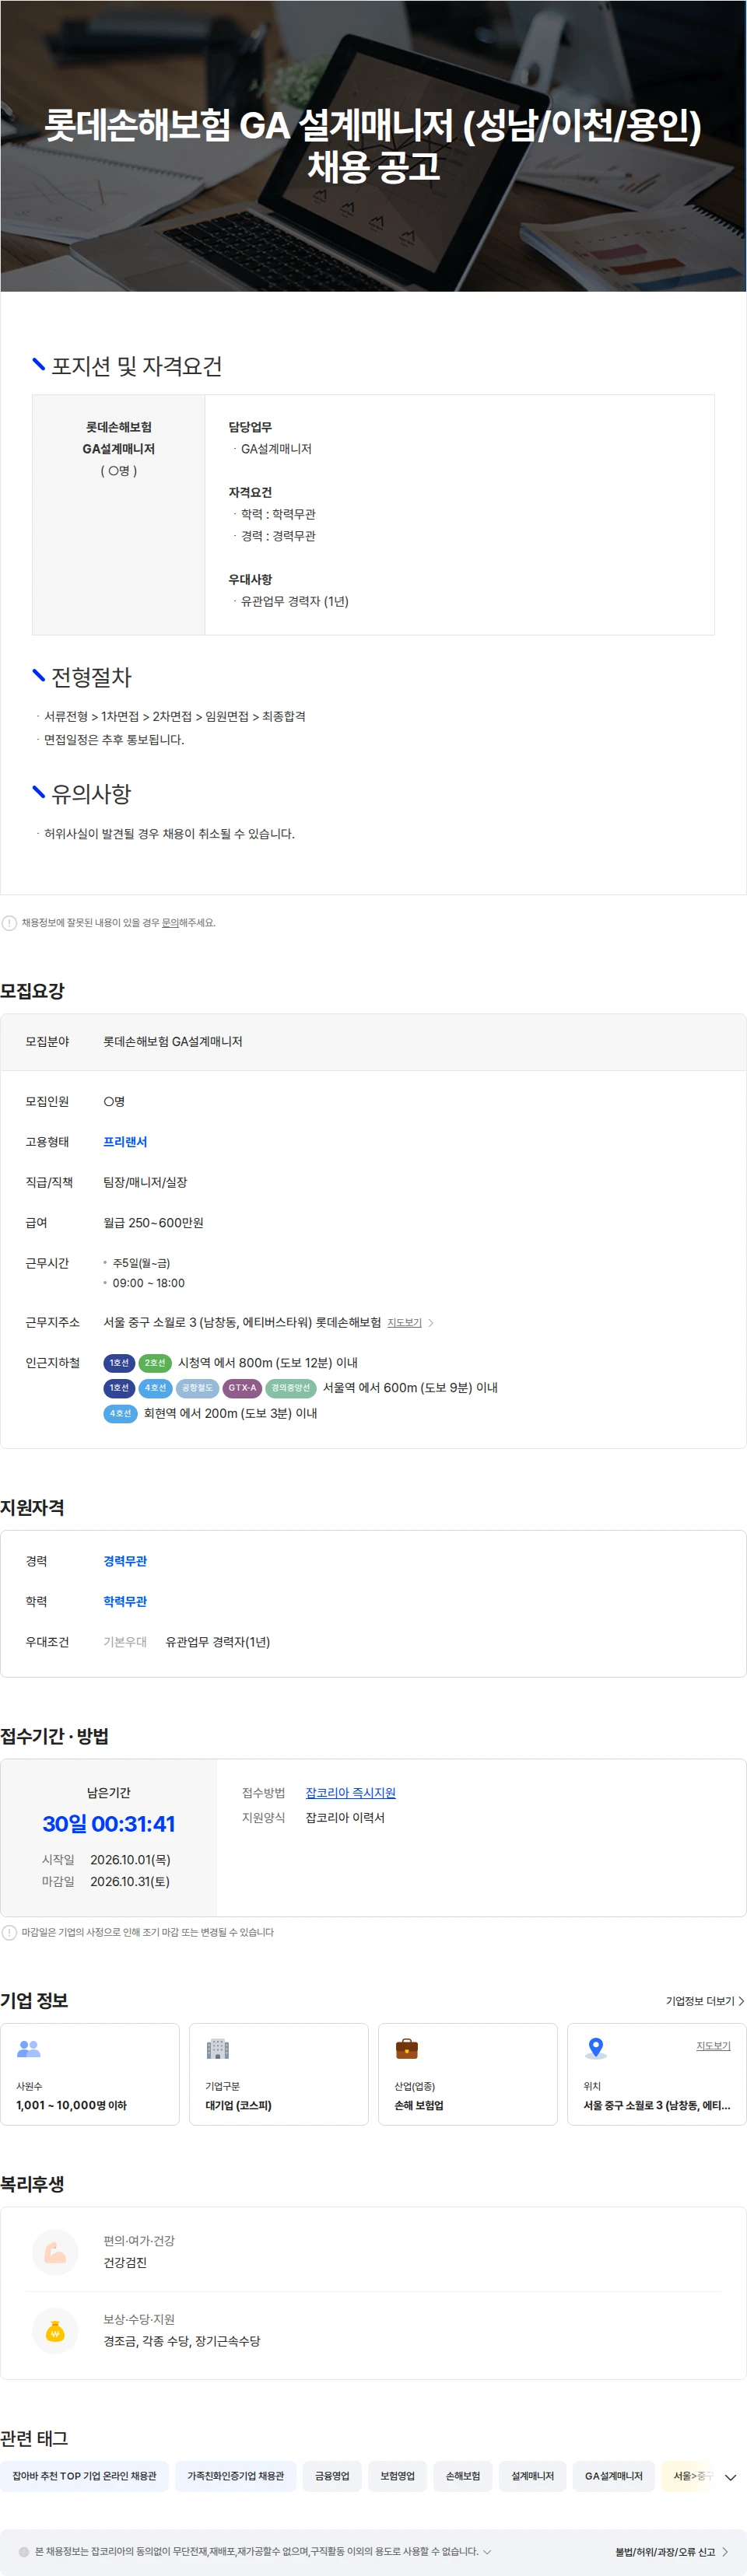747x2576 pixels.
Task: Select tag 가족친화인증기업 채용관
Action: click(235, 2476)
